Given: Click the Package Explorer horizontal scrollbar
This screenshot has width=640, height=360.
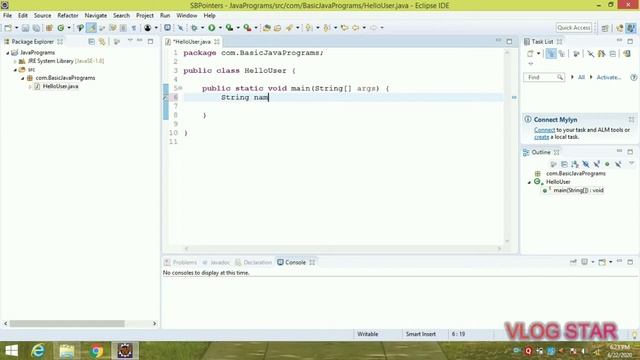Looking at the screenshot, I should click(x=67, y=324).
